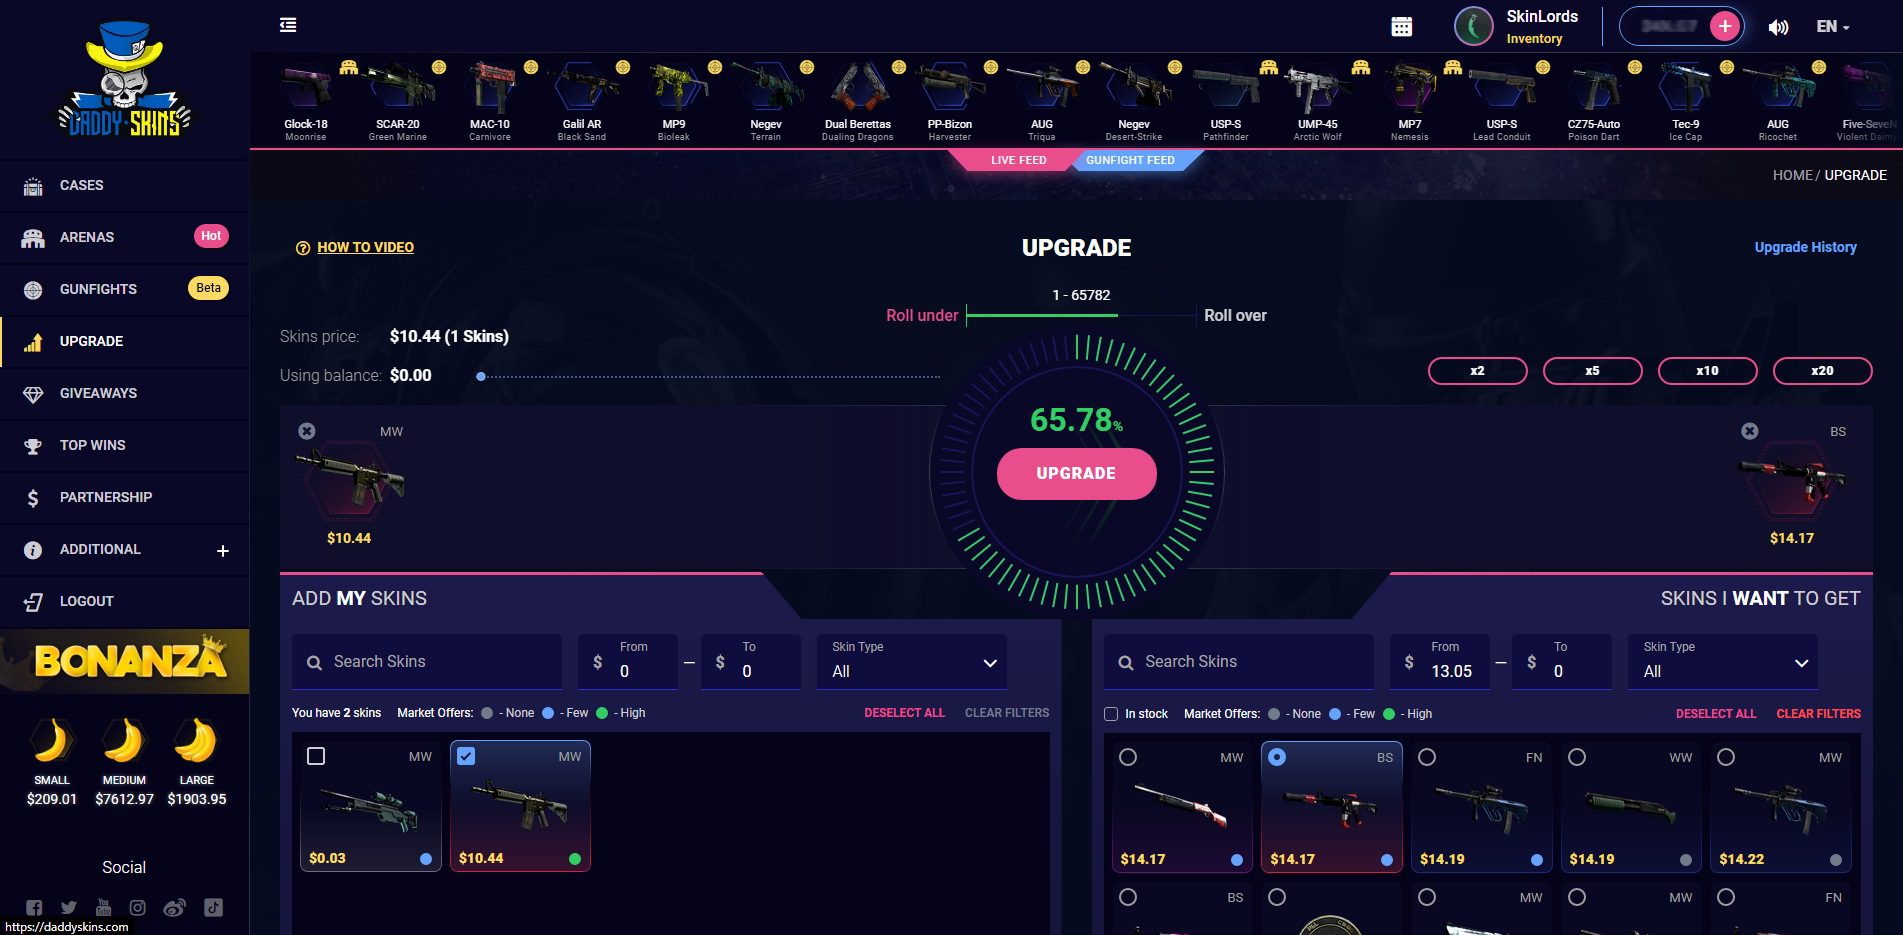Screen dimensions: 1903x935
Task: Select the FN $14.19 skin radio
Action: [x=1427, y=757]
